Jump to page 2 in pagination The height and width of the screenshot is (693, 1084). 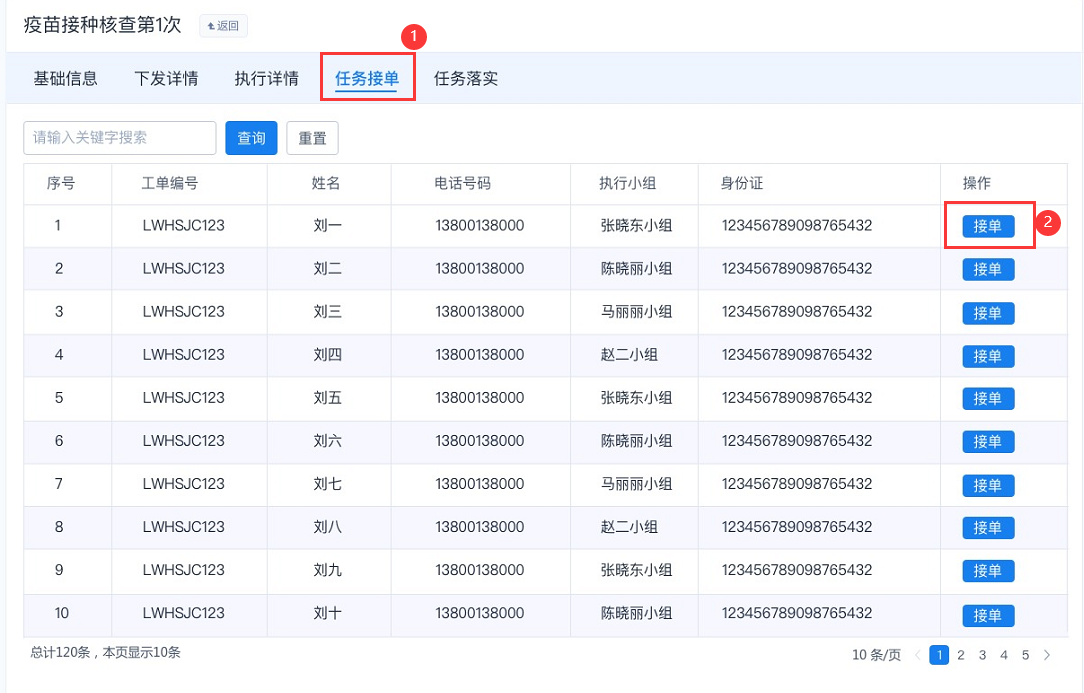tap(960, 655)
